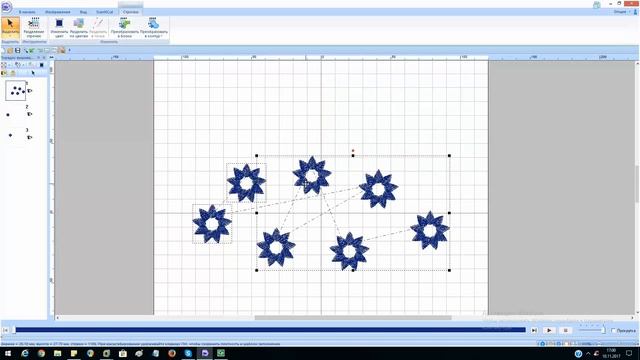
Task: Open the round application menu button
Action: tap(7, 7)
